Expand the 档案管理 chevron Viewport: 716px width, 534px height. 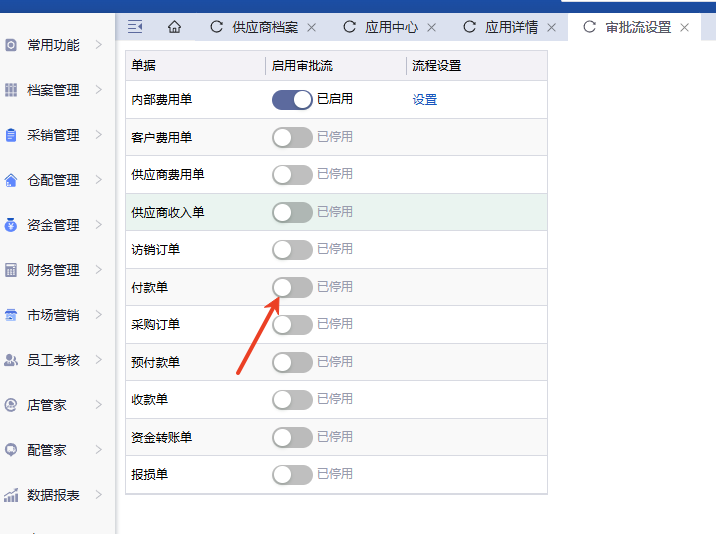(99, 90)
